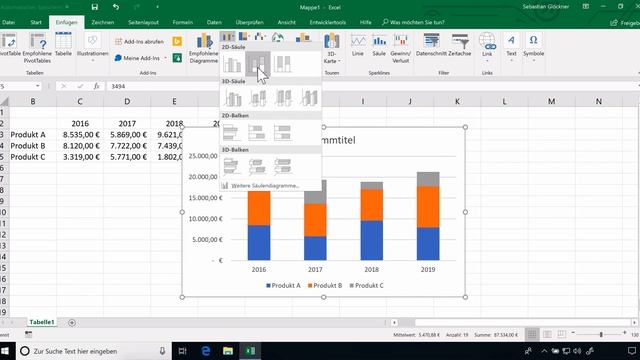The image size is (640, 360).
Task: Pick the fourth 3D-Säule column chart option
Action: [x=308, y=98]
